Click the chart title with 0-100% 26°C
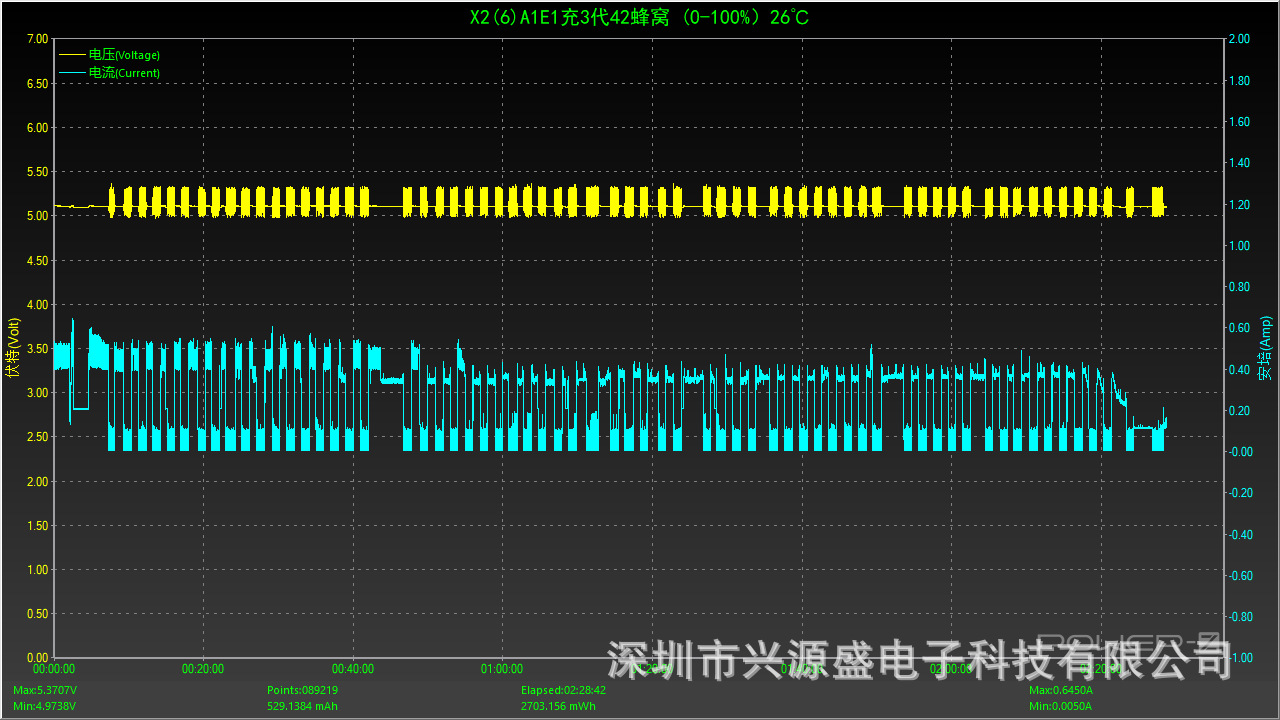 640,18
